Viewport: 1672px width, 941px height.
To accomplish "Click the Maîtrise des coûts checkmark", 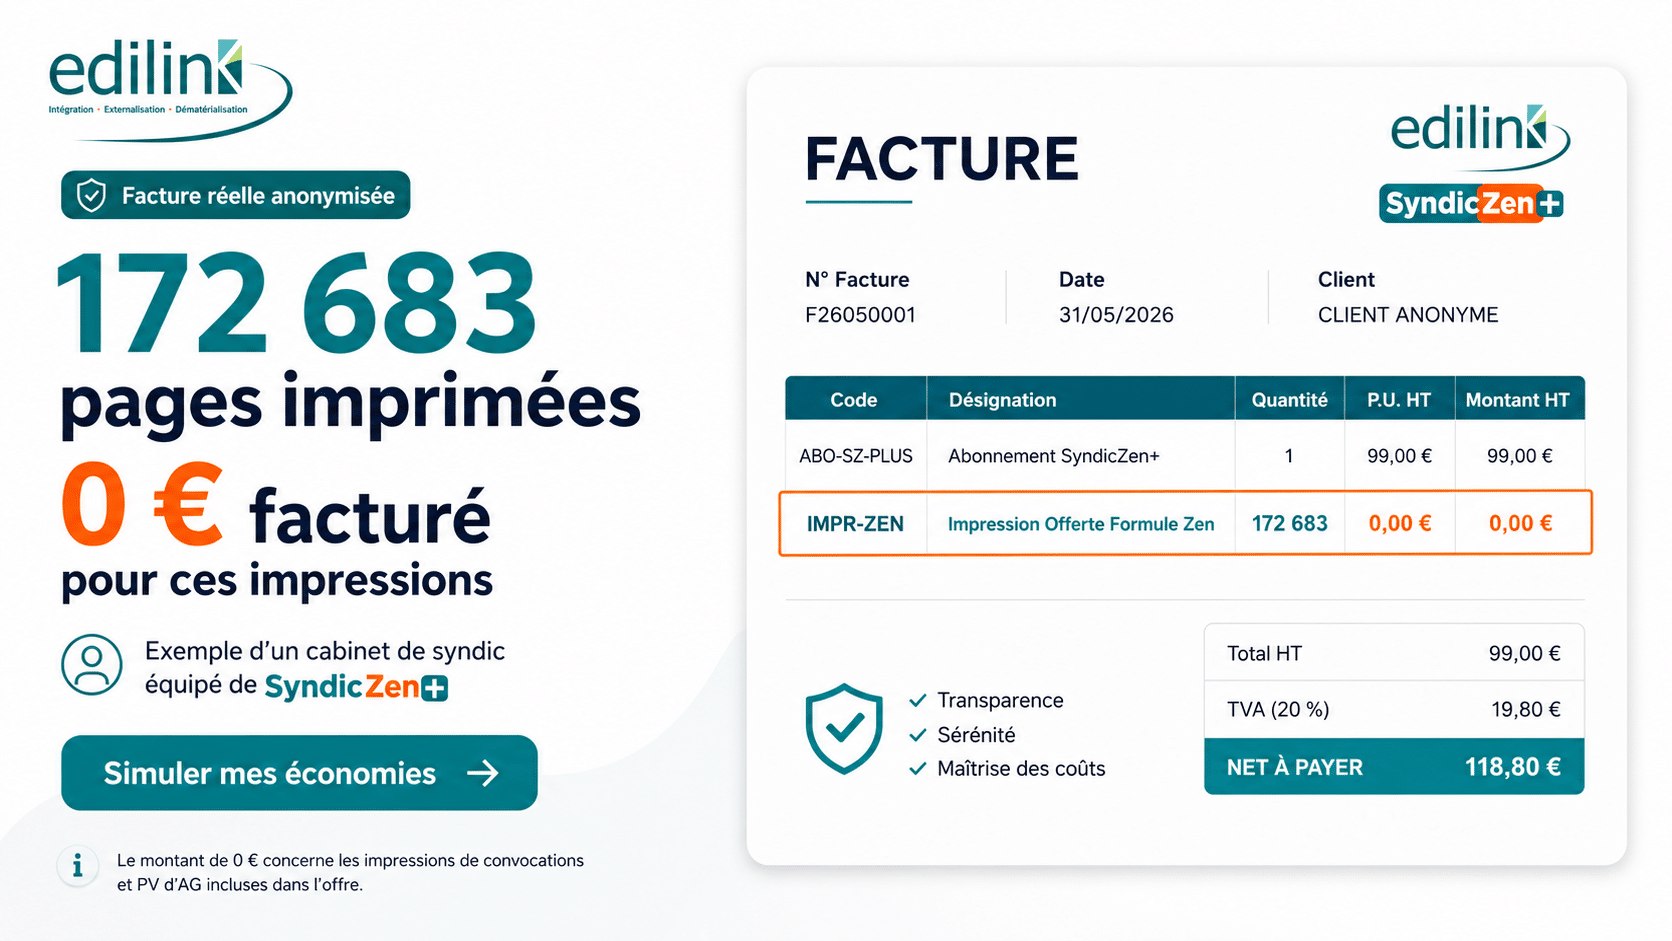I will click(917, 769).
